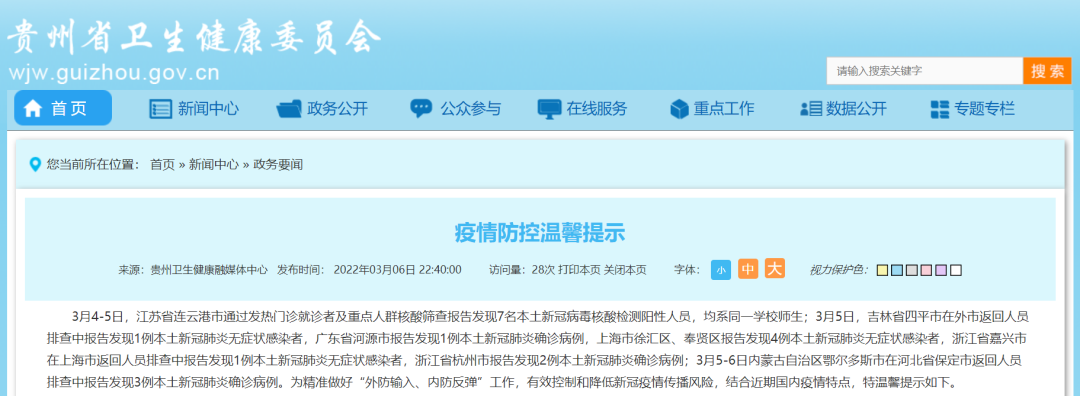
Task: Click the article title 疫情防控温馨提示
Action: pyautogui.click(x=540, y=233)
